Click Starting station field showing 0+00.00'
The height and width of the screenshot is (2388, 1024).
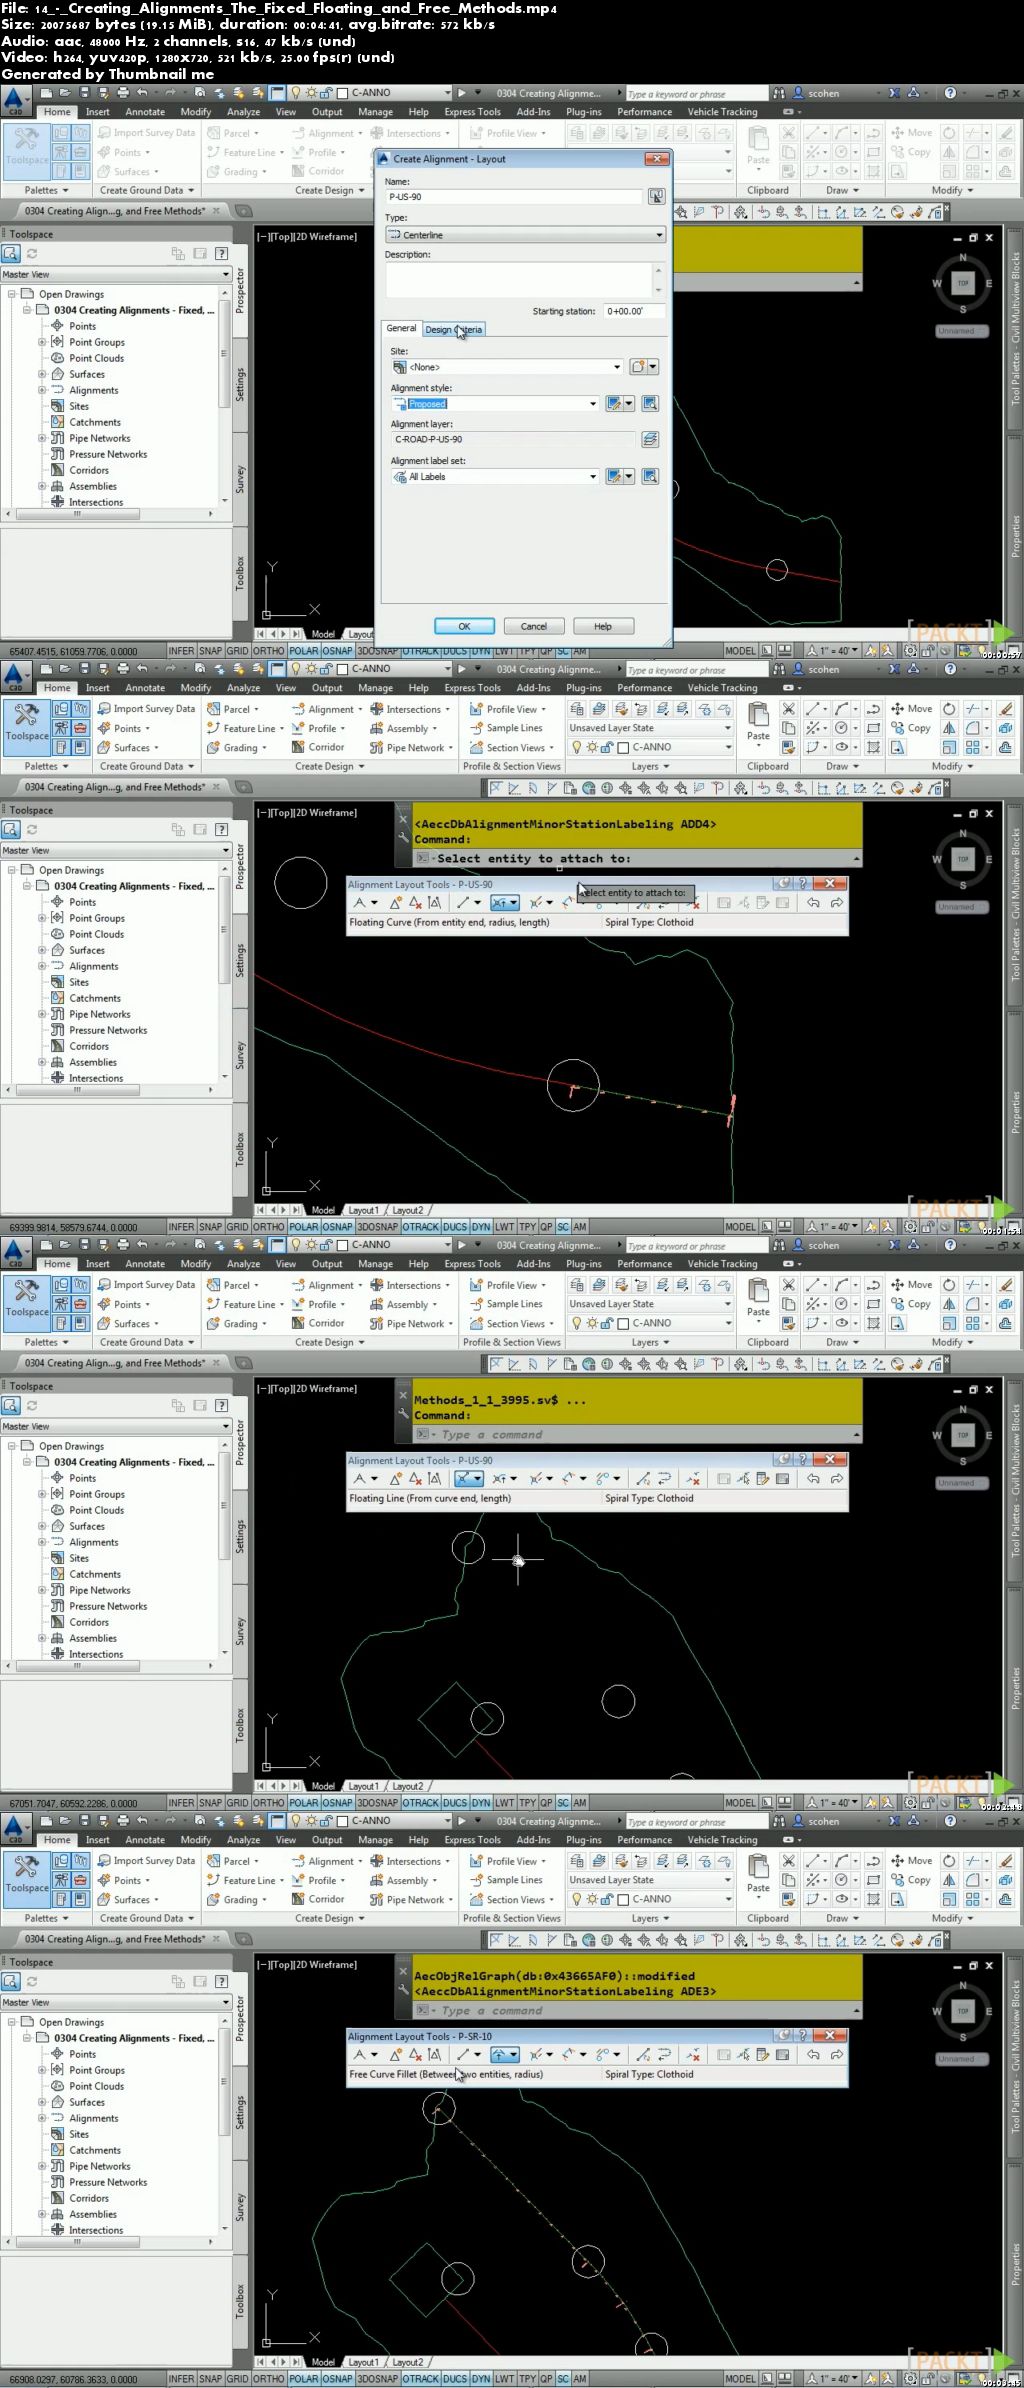pyautogui.click(x=634, y=311)
